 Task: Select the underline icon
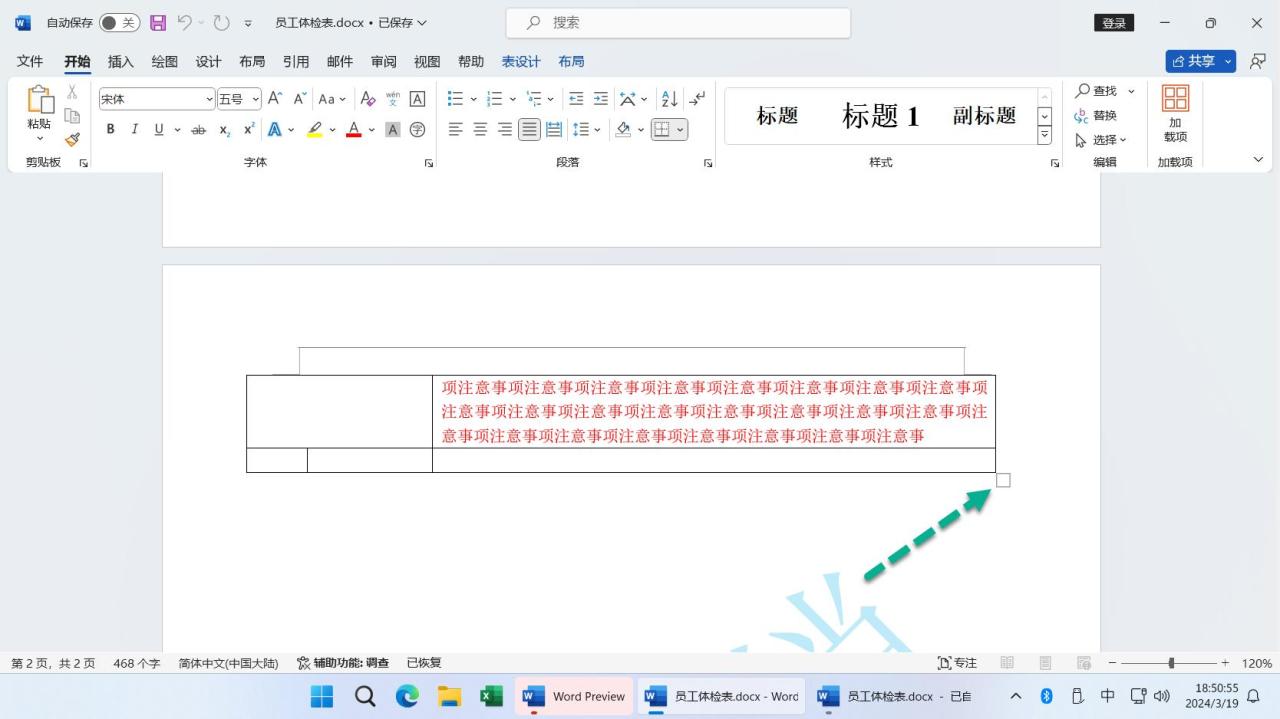[x=158, y=129]
